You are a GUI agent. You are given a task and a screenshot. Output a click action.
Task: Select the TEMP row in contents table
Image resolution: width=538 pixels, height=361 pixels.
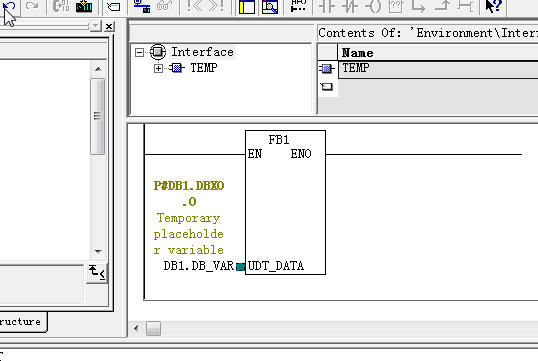[438, 68]
